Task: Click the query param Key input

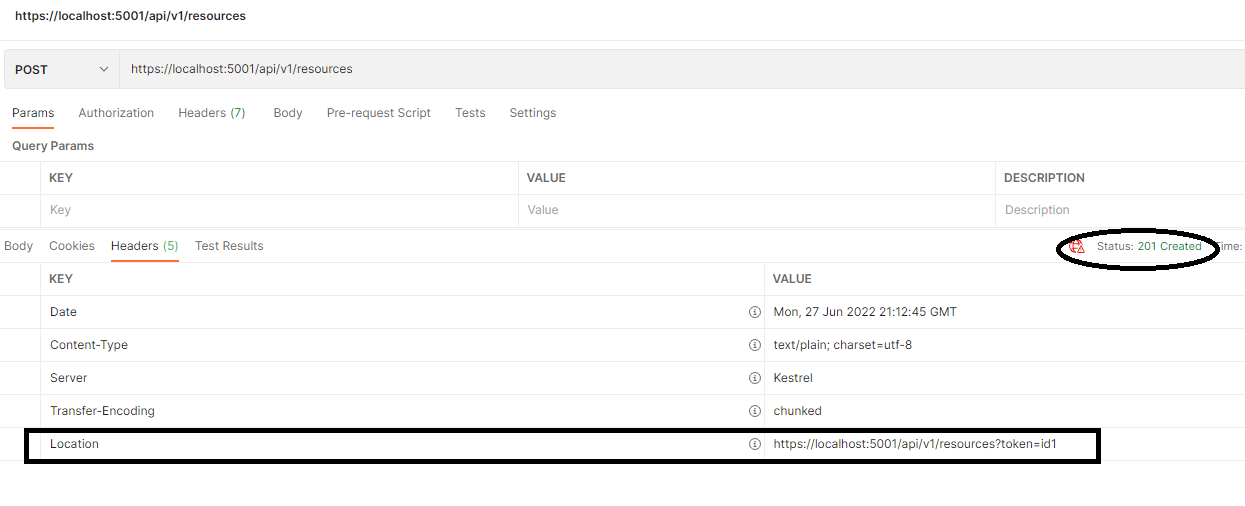Action: 279,210
